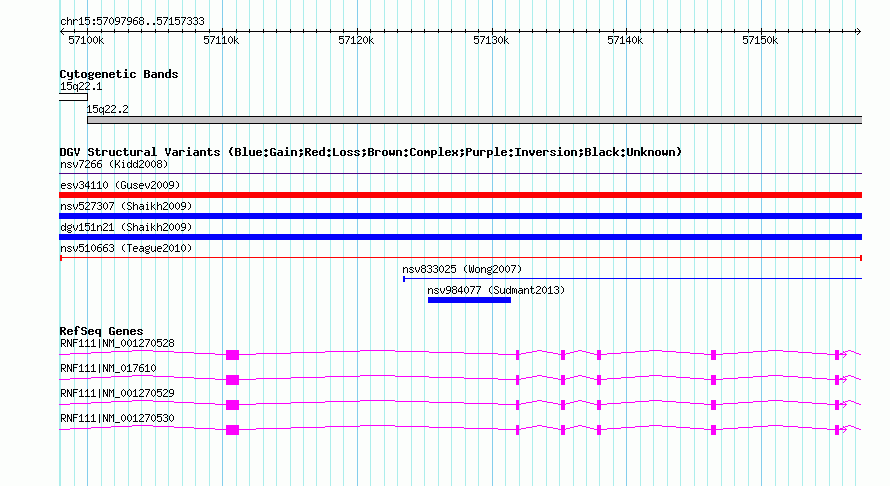Screen dimensions: 890x486
Task: Select the 15q22.2 band label
Action: (107, 109)
